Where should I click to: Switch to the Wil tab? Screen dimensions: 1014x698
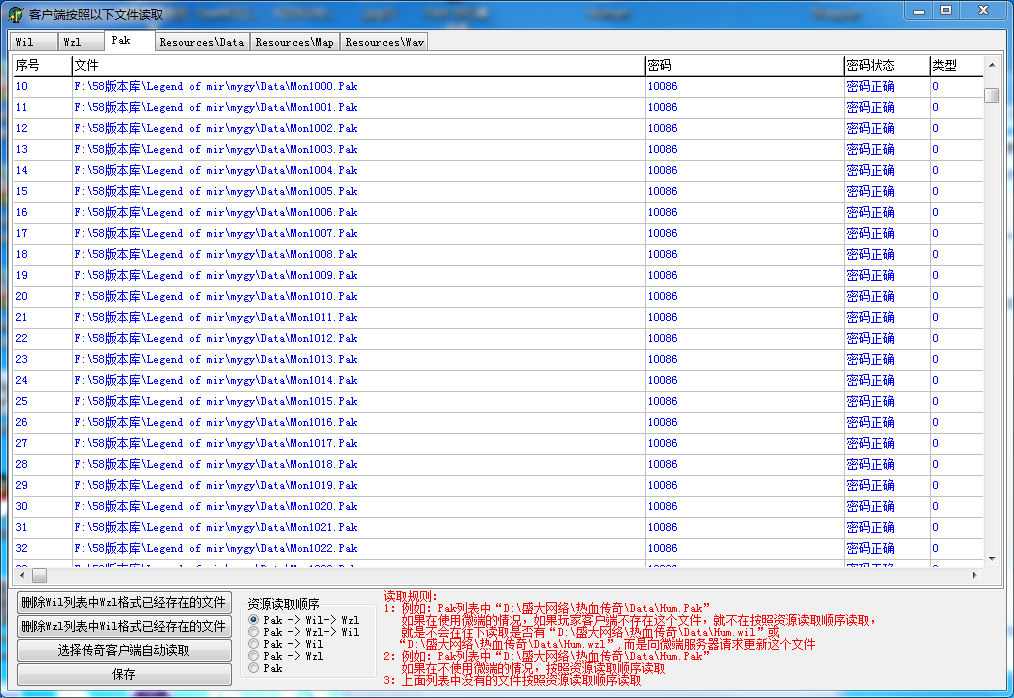click(x=25, y=42)
